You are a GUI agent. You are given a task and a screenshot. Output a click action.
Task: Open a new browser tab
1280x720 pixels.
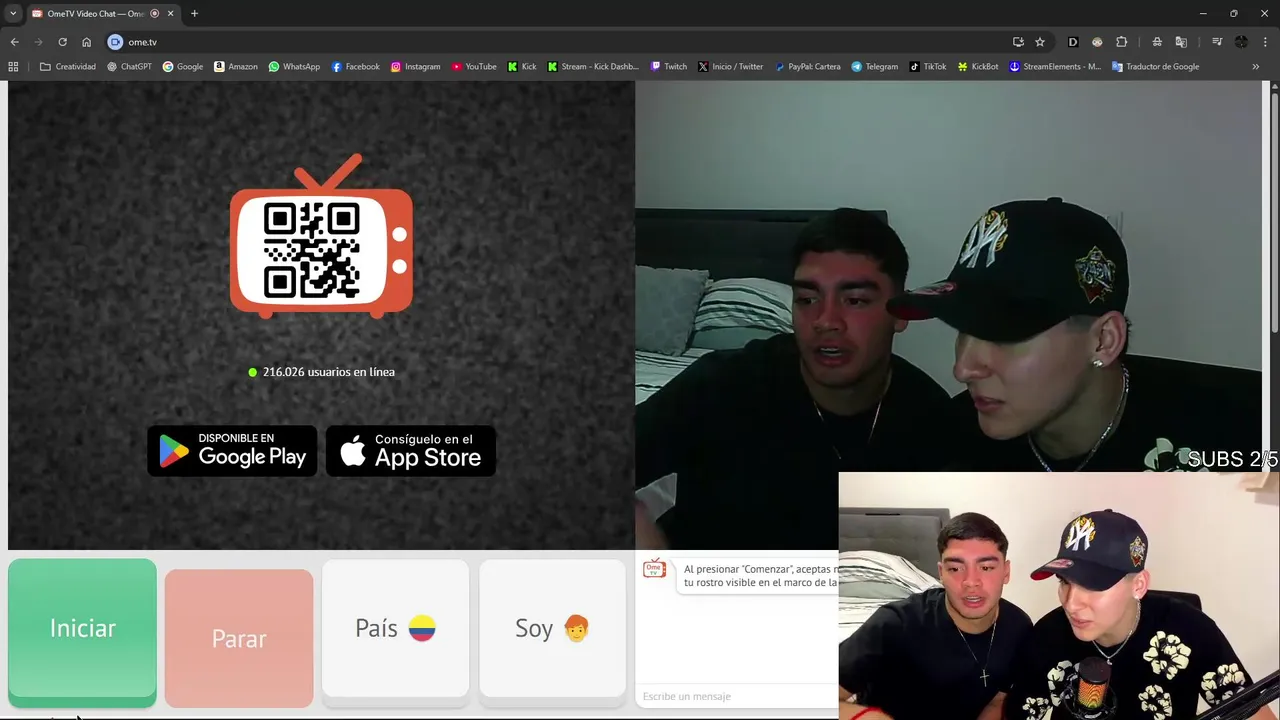194,13
